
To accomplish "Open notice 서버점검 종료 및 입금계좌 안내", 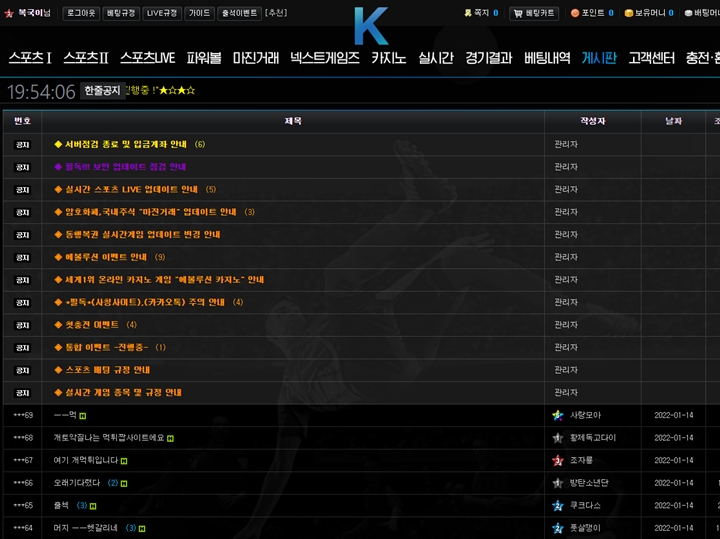I will coord(125,145).
